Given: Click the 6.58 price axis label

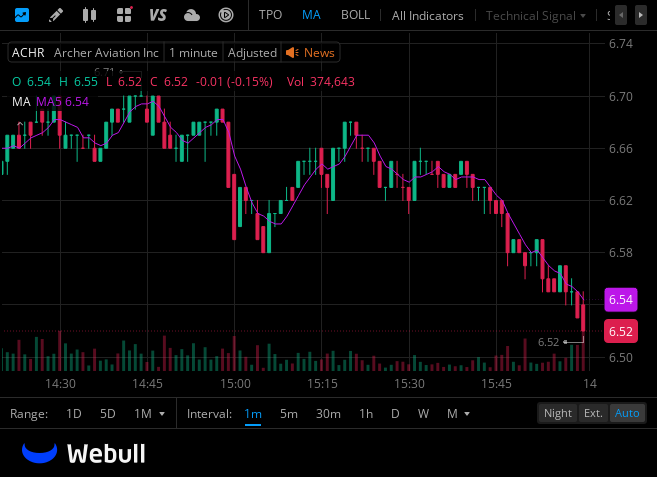Looking at the screenshot, I should pyautogui.click(x=621, y=253).
